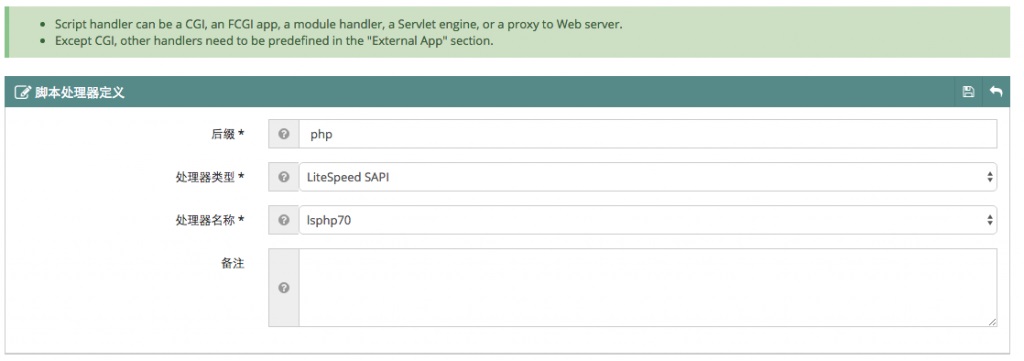Click the 处理器名称 * label
Screen dimensions: 1024x361
(x=210, y=220)
